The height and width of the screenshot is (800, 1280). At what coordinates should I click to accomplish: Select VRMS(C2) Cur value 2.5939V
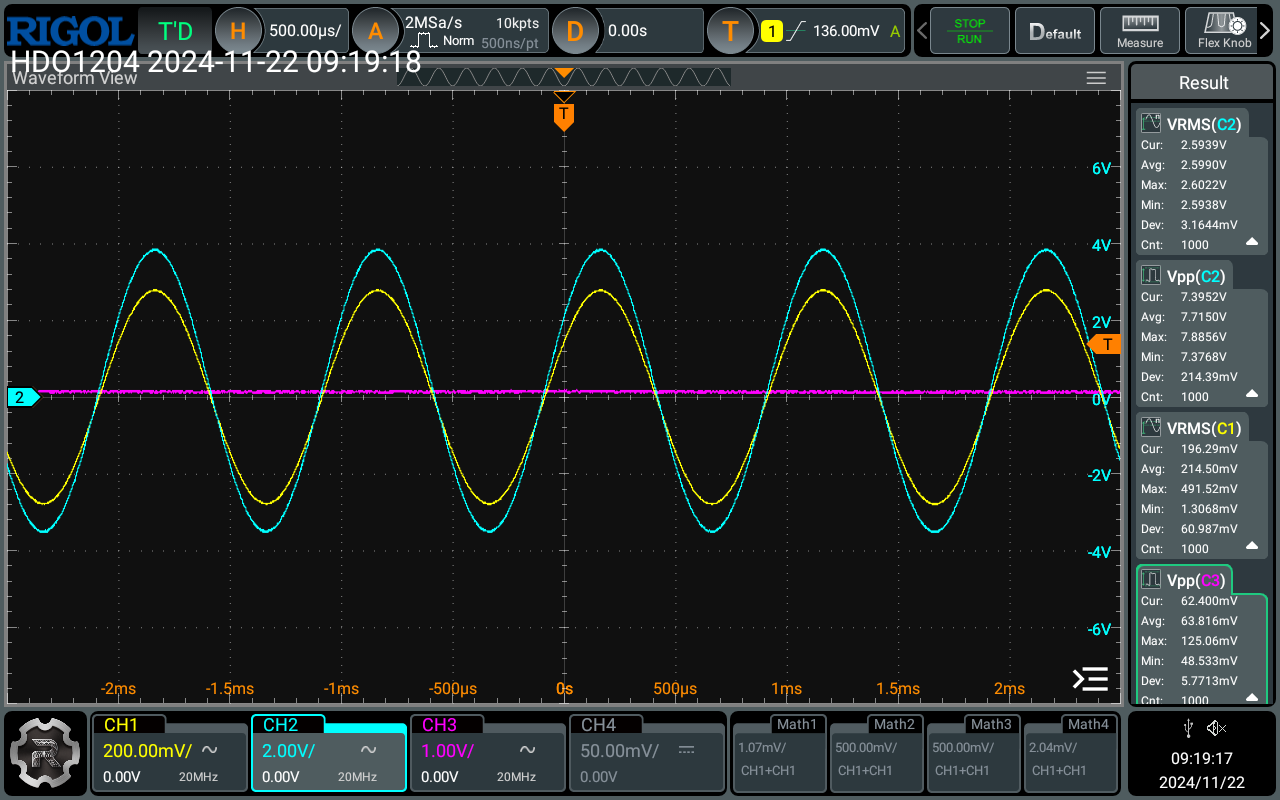1203,145
